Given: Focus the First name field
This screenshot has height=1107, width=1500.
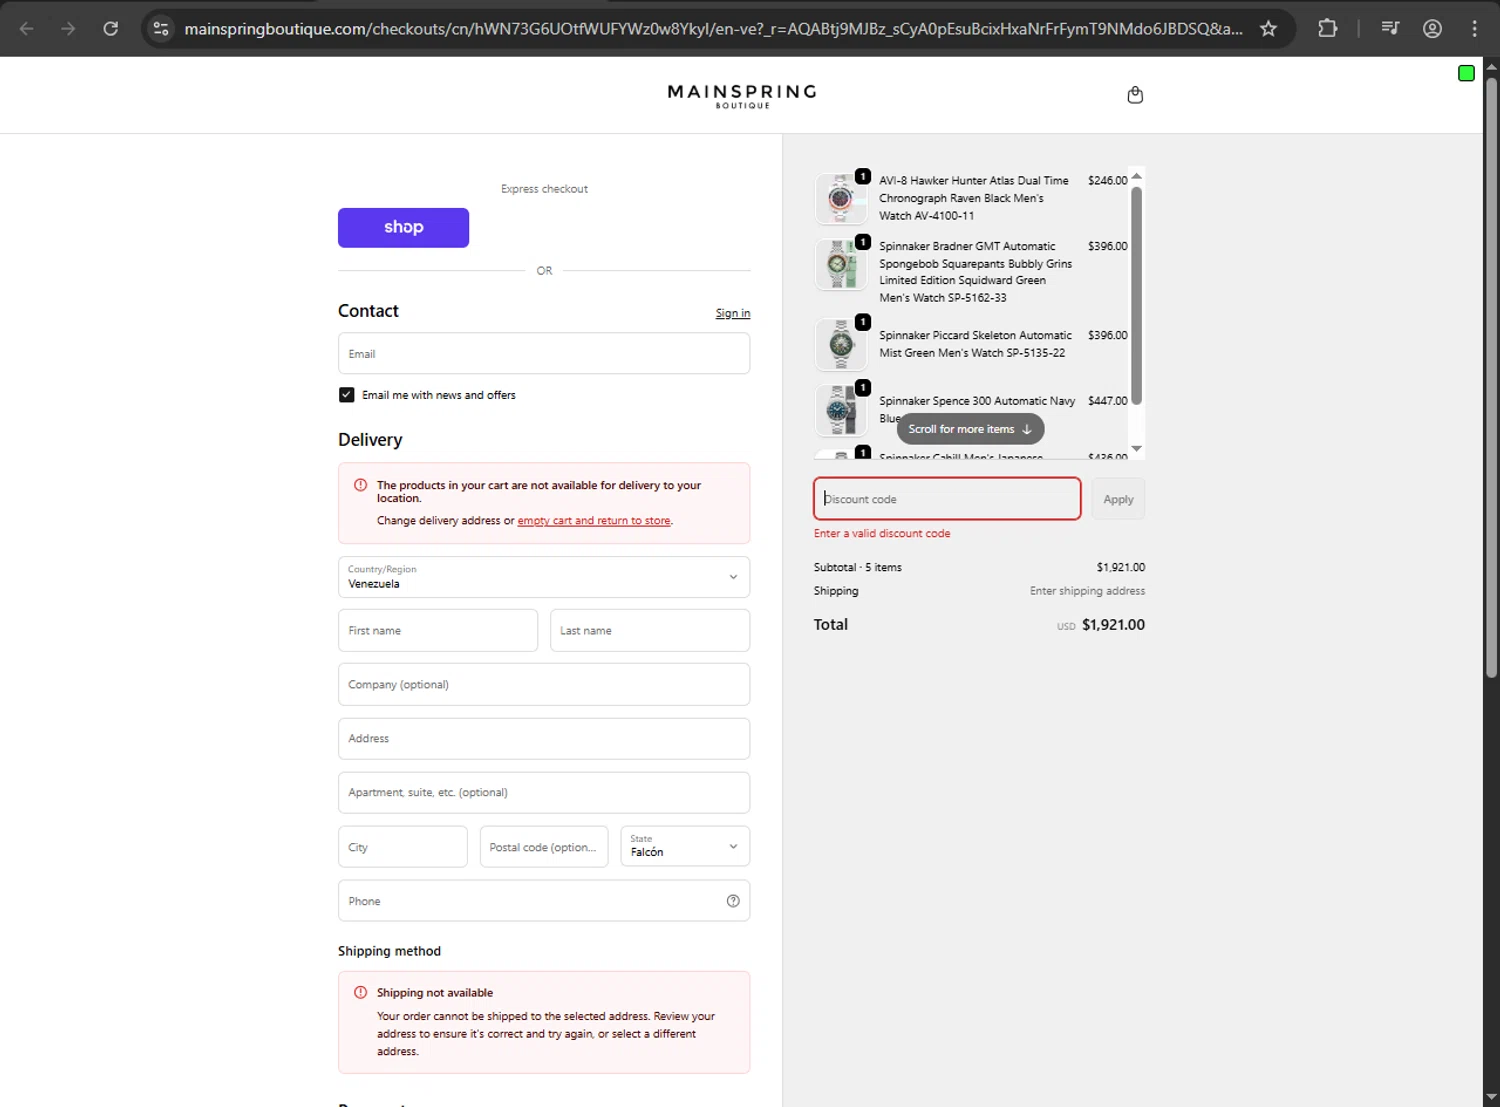Looking at the screenshot, I should point(438,631).
